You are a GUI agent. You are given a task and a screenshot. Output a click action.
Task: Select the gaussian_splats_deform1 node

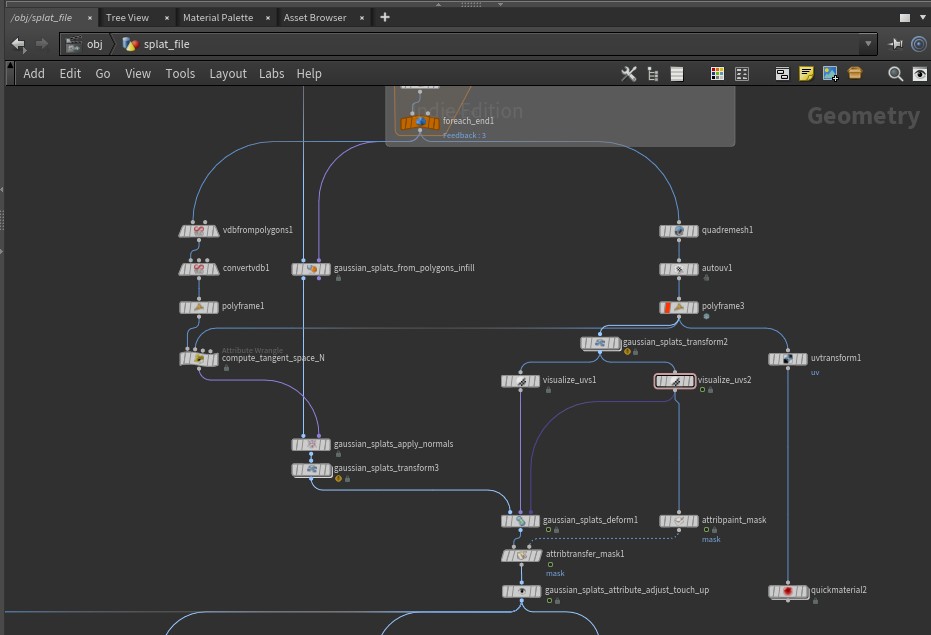(520, 521)
